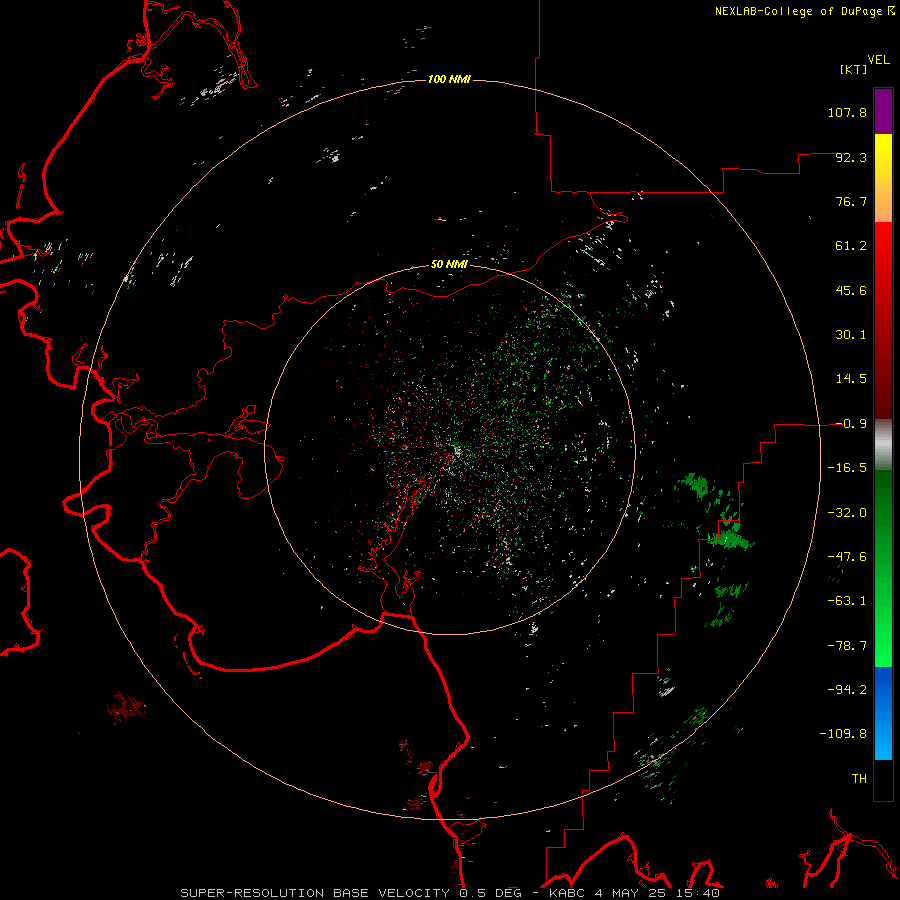Click the purple segment of color bar
900x900 pixels.
tap(883, 111)
